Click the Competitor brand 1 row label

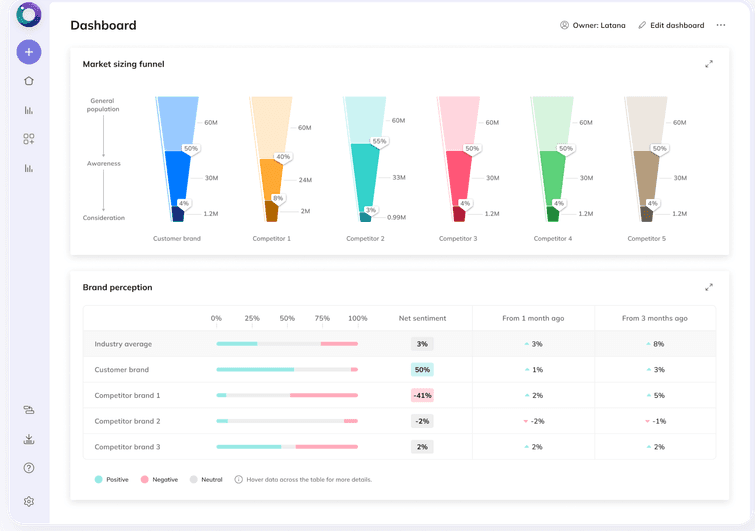click(x=127, y=395)
